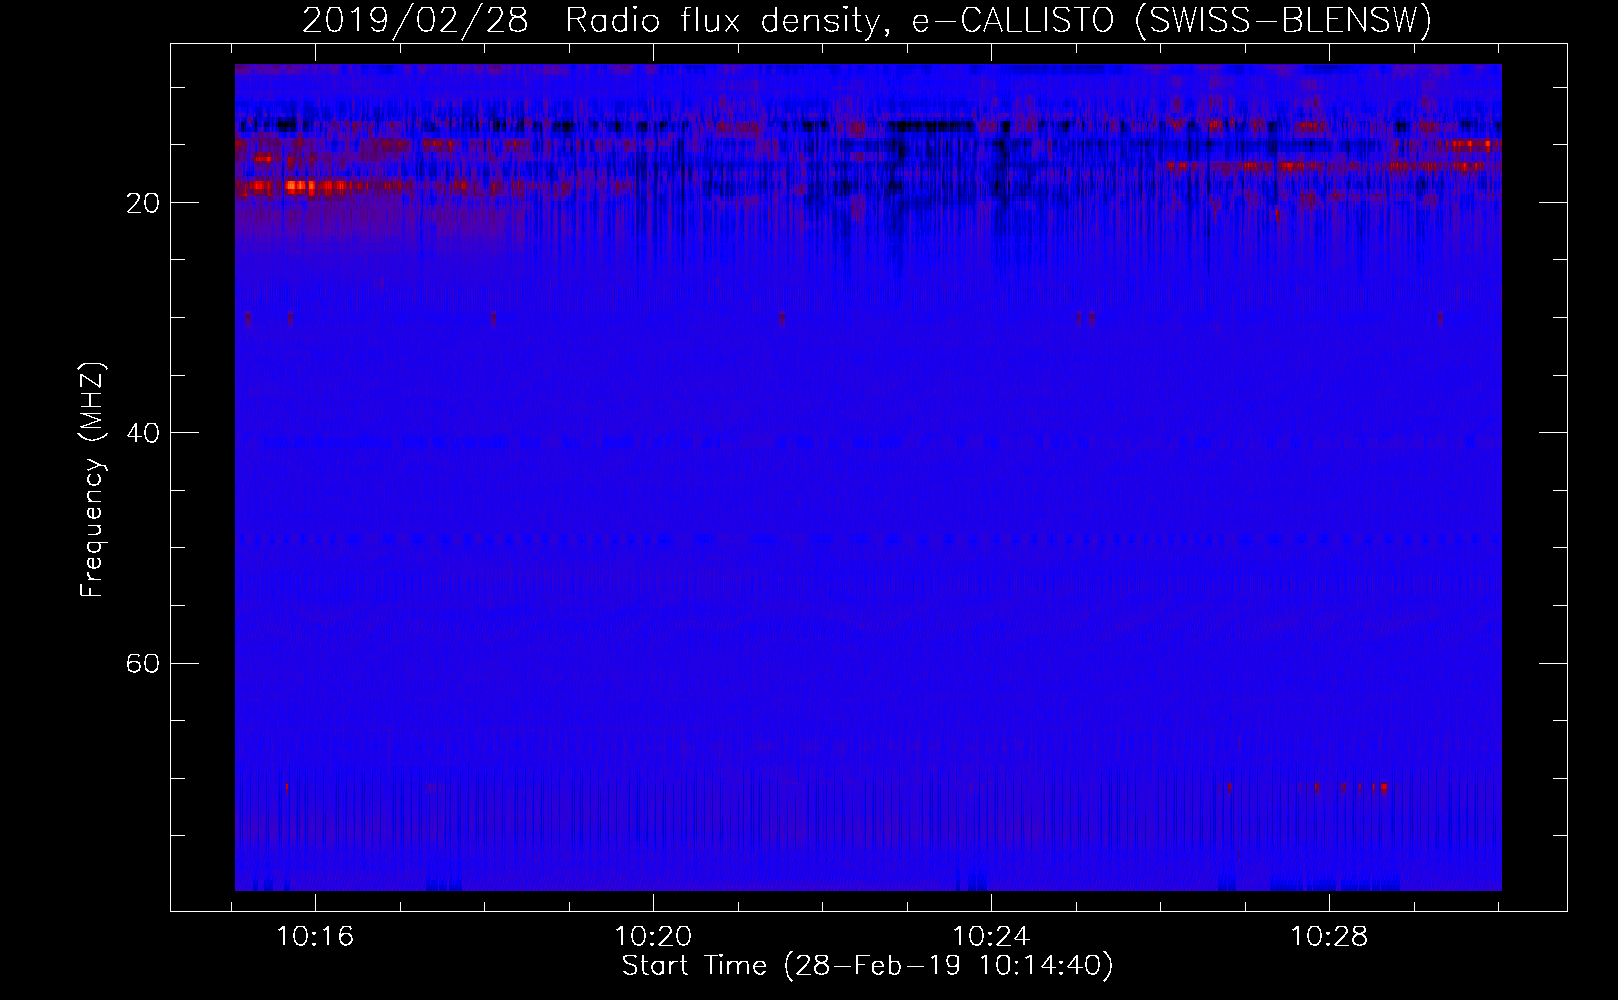Screen dimensions: 1618x1000
Task: Click the 40 MHz frequency axis label
Action: coord(142,433)
